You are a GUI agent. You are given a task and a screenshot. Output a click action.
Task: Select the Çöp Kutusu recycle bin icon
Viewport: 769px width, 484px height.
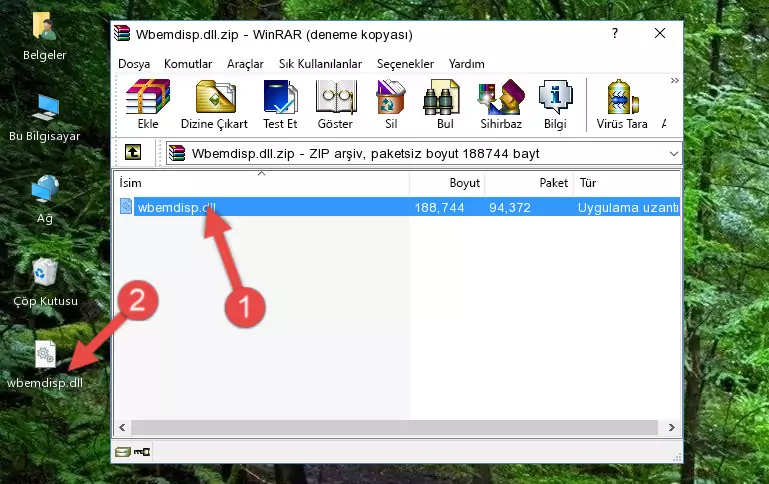coord(45,283)
